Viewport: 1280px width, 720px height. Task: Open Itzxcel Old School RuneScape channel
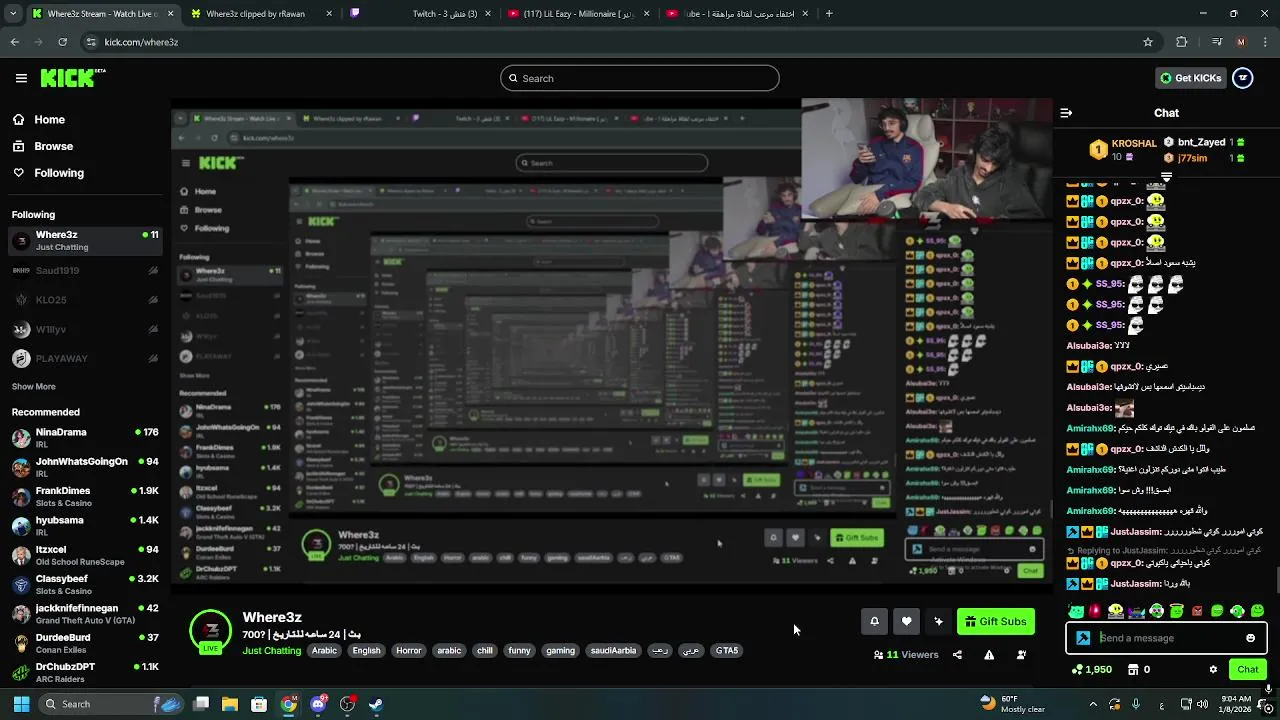[83, 555]
